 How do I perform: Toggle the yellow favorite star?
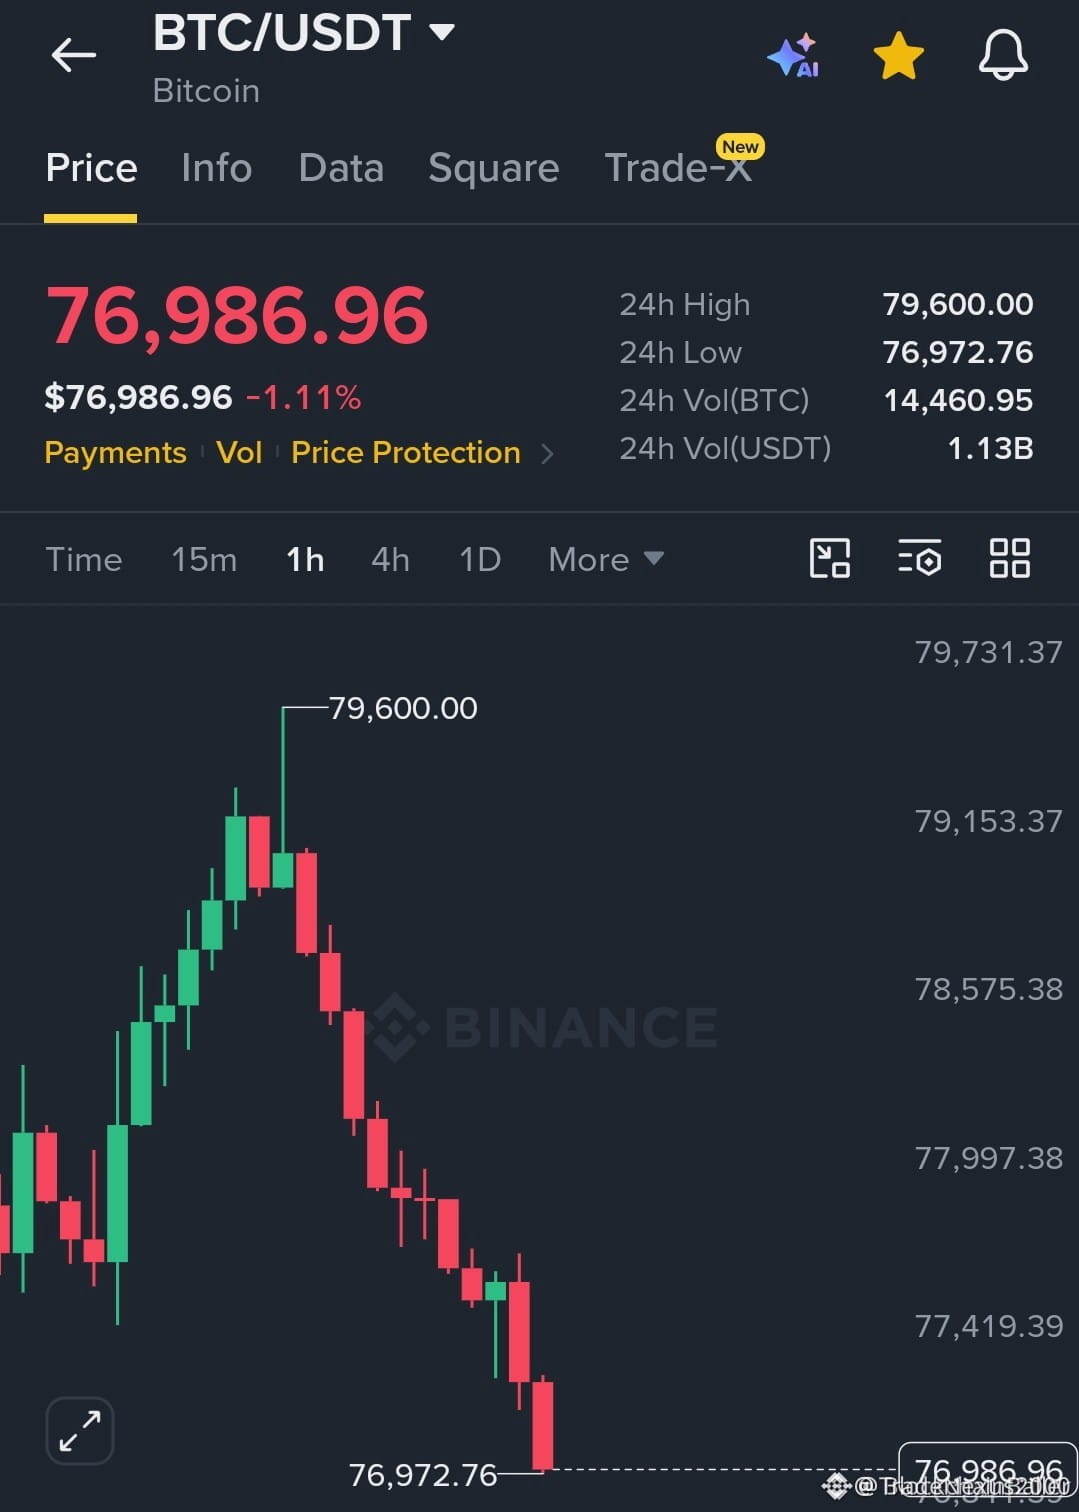pyautogui.click(x=898, y=56)
